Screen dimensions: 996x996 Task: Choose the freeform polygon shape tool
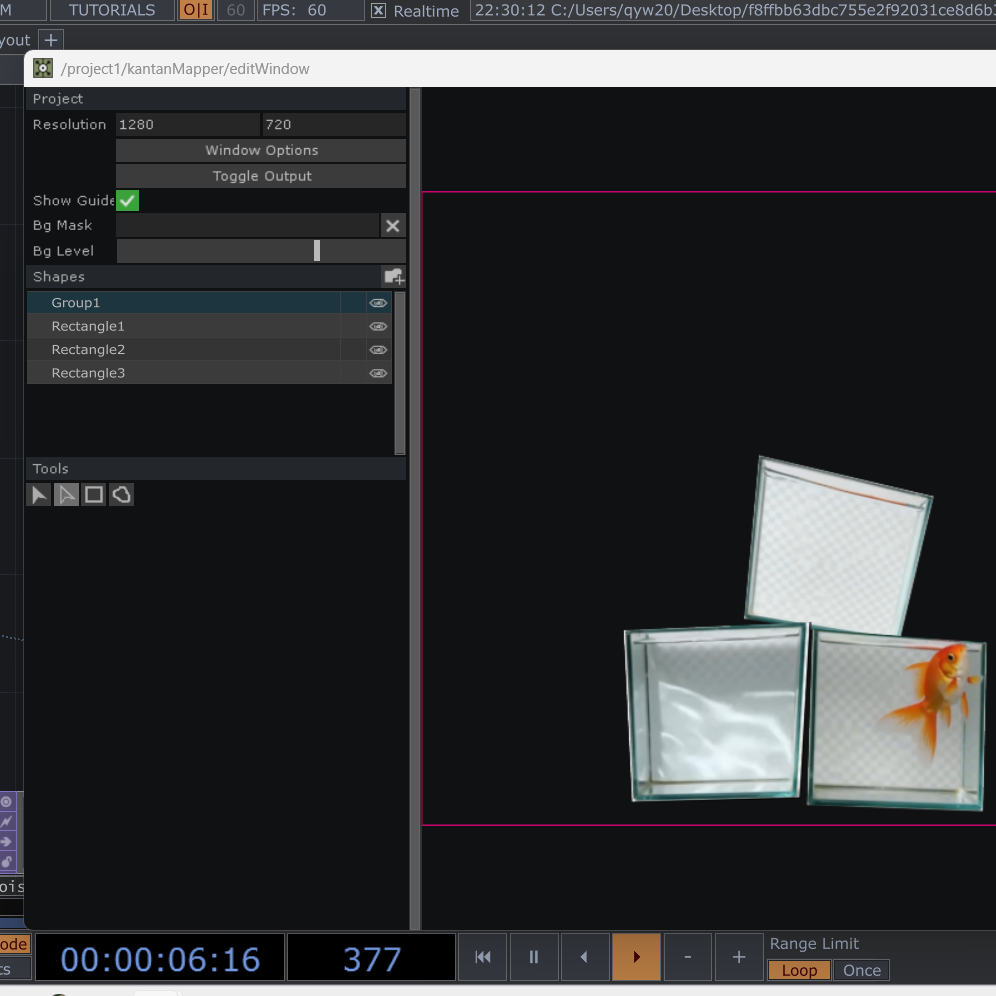(121, 495)
